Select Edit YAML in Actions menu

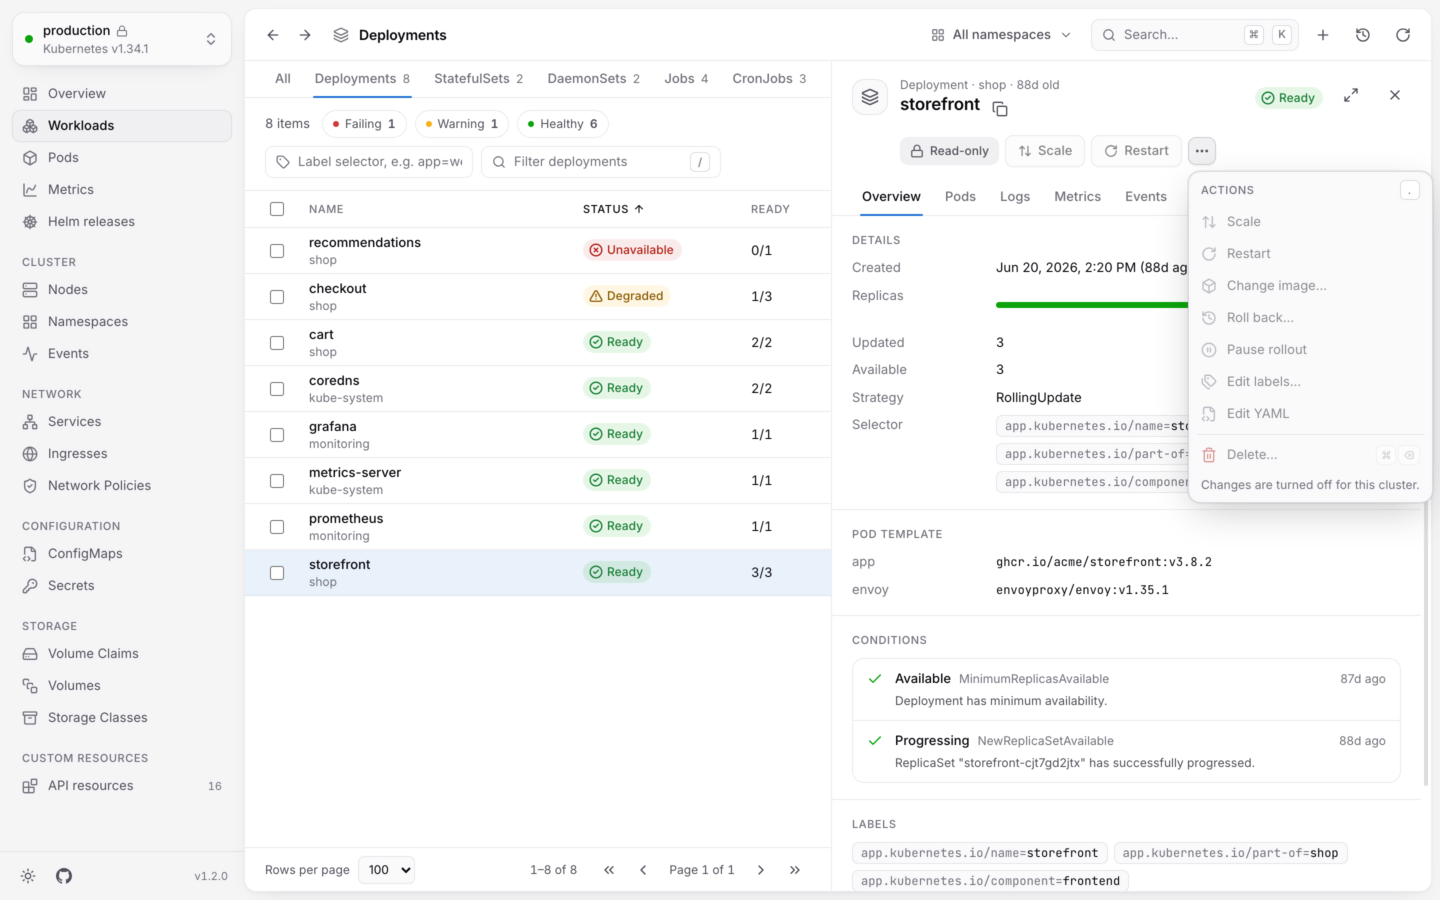click(x=1310, y=414)
